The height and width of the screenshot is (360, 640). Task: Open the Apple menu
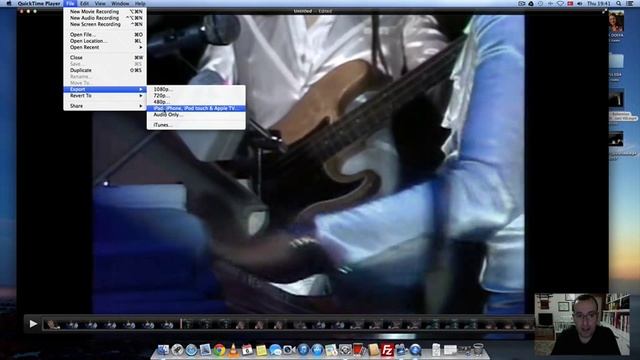point(9,3)
